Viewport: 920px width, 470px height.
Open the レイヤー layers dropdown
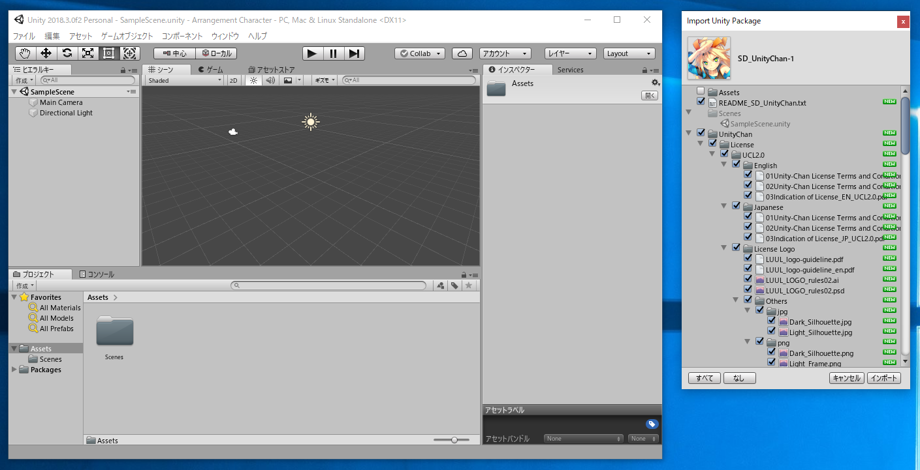click(570, 53)
